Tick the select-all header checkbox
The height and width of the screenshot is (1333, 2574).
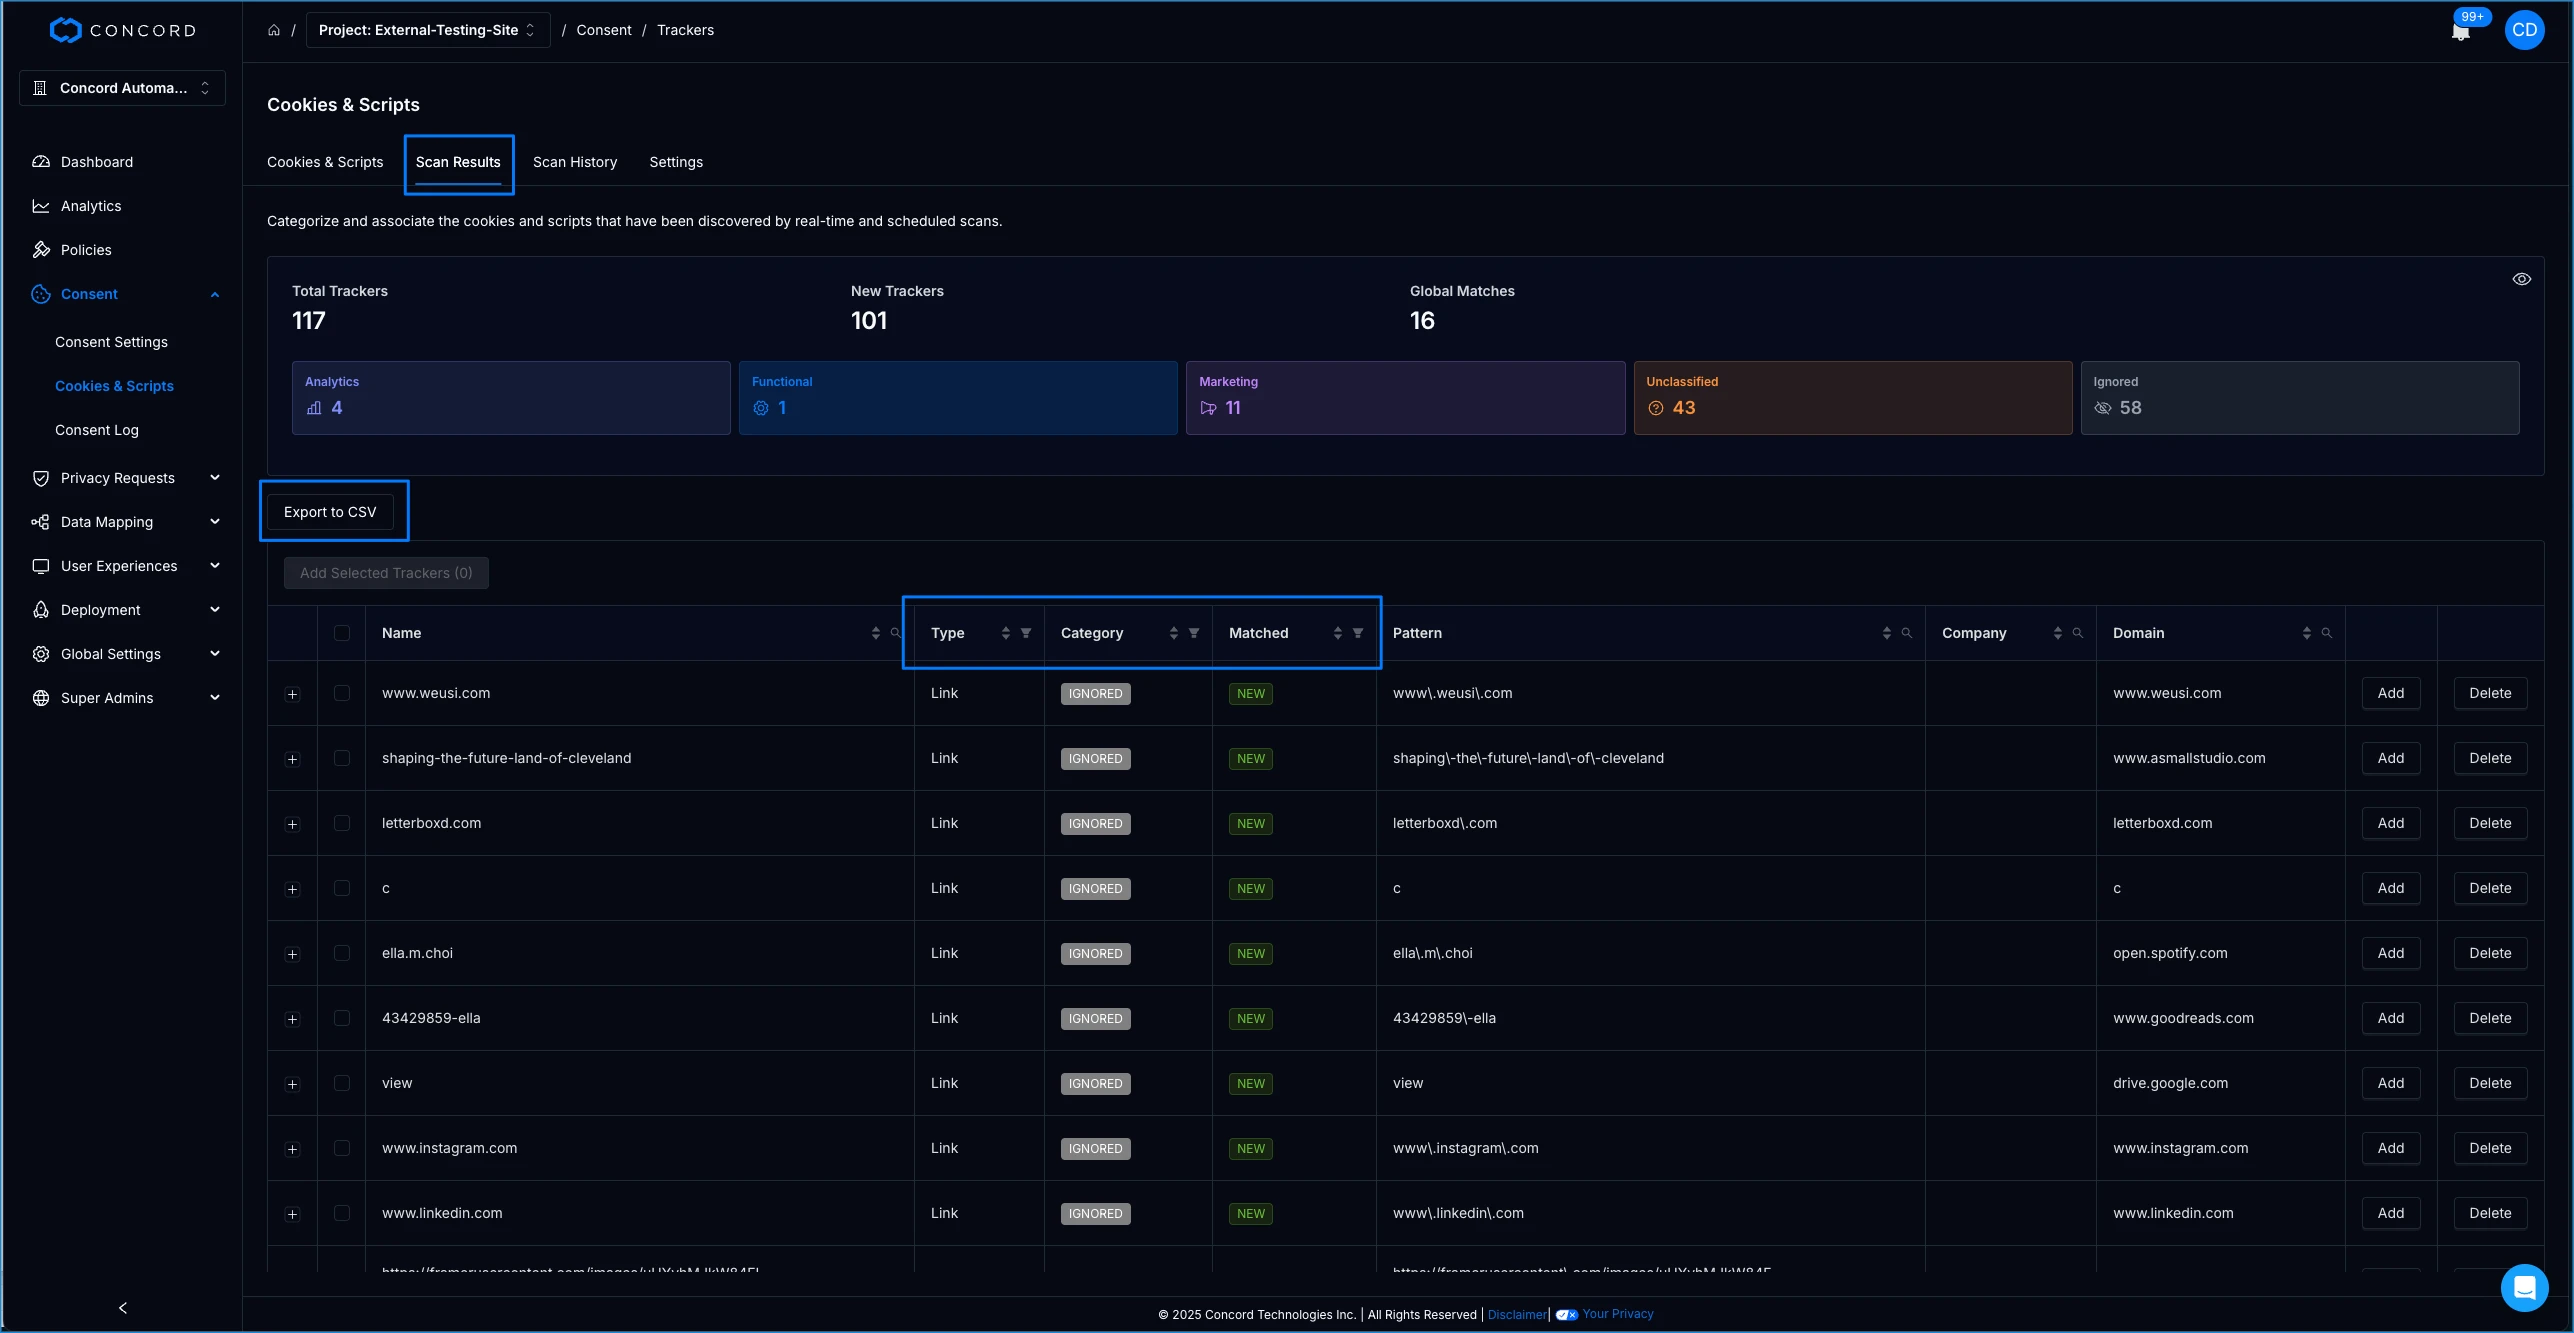[x=342, y=633]
